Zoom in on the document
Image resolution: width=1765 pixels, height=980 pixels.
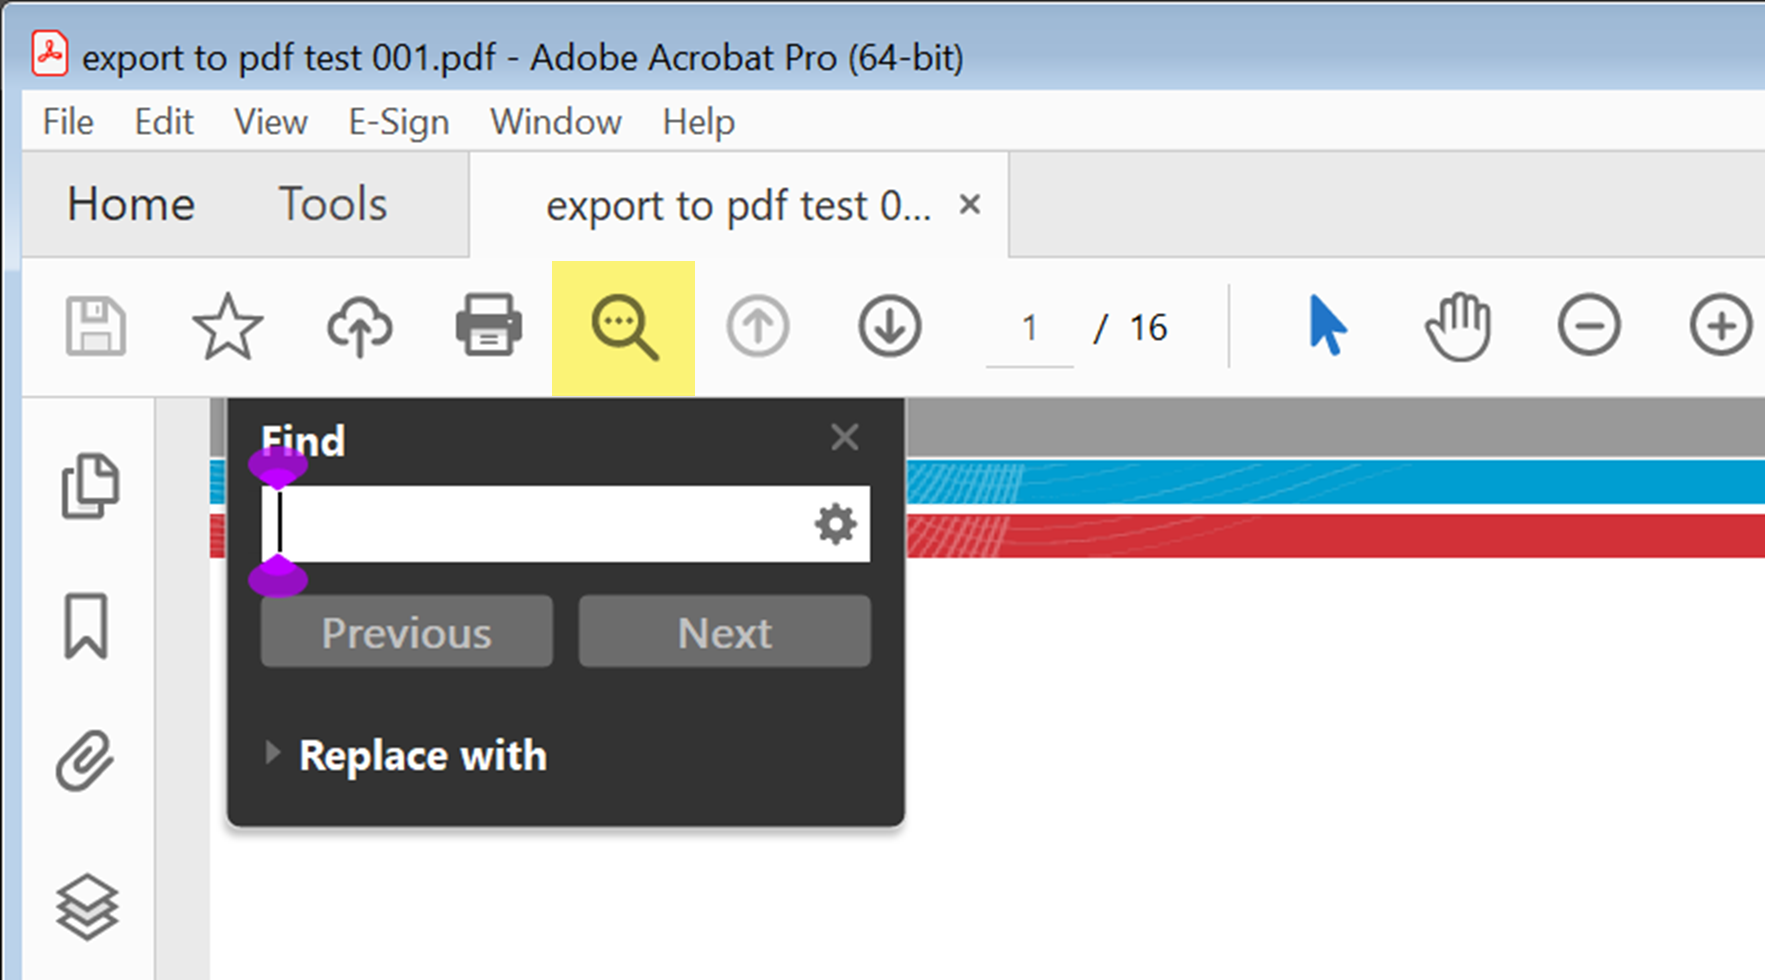pyautogui.click(x=1722, y=324)
